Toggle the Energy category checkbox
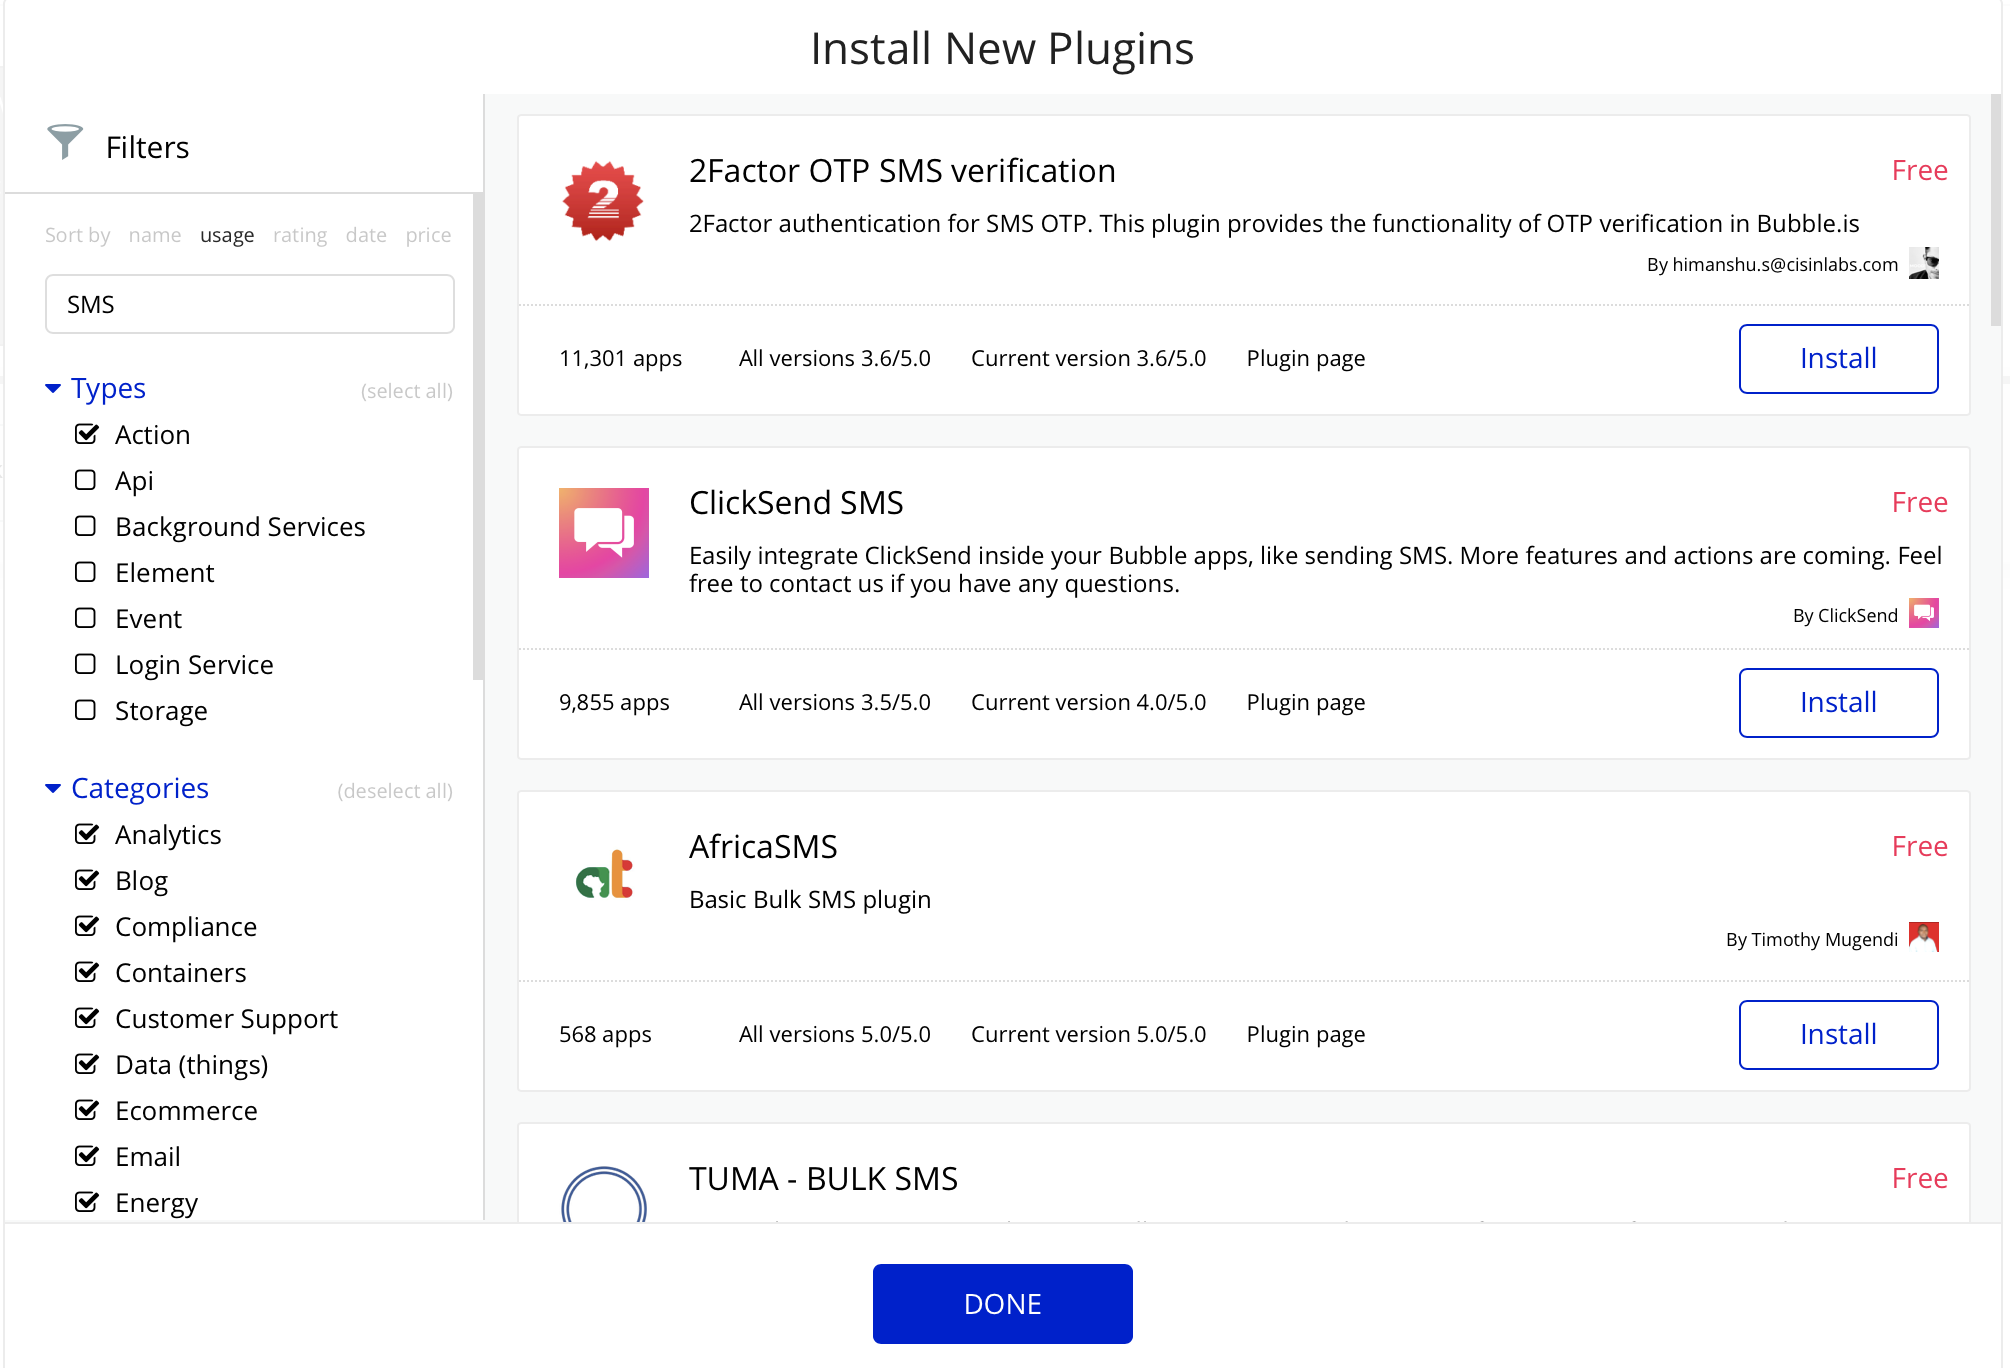Image resolution: width=2010 pixels, height=1368 pixels. 87,1202
